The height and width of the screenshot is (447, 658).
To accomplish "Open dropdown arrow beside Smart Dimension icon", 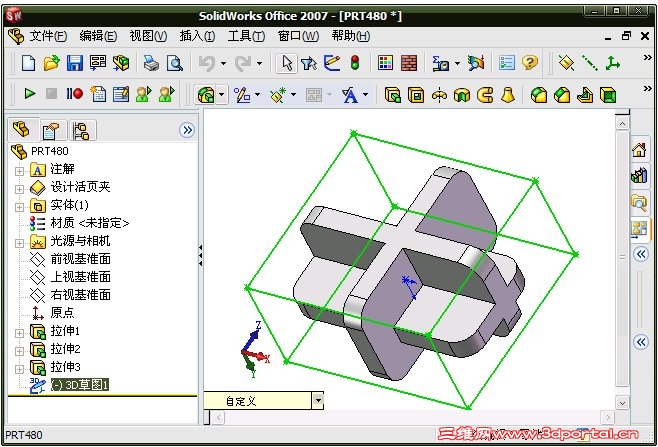I will [257, 95].
